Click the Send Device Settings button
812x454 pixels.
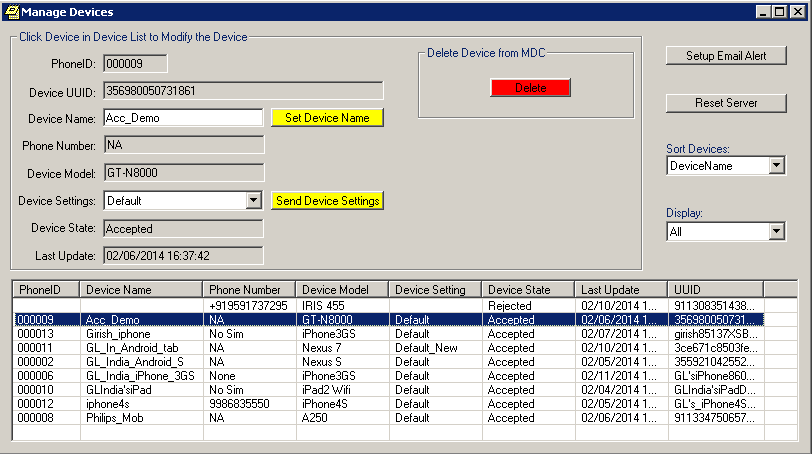[327, 201]
